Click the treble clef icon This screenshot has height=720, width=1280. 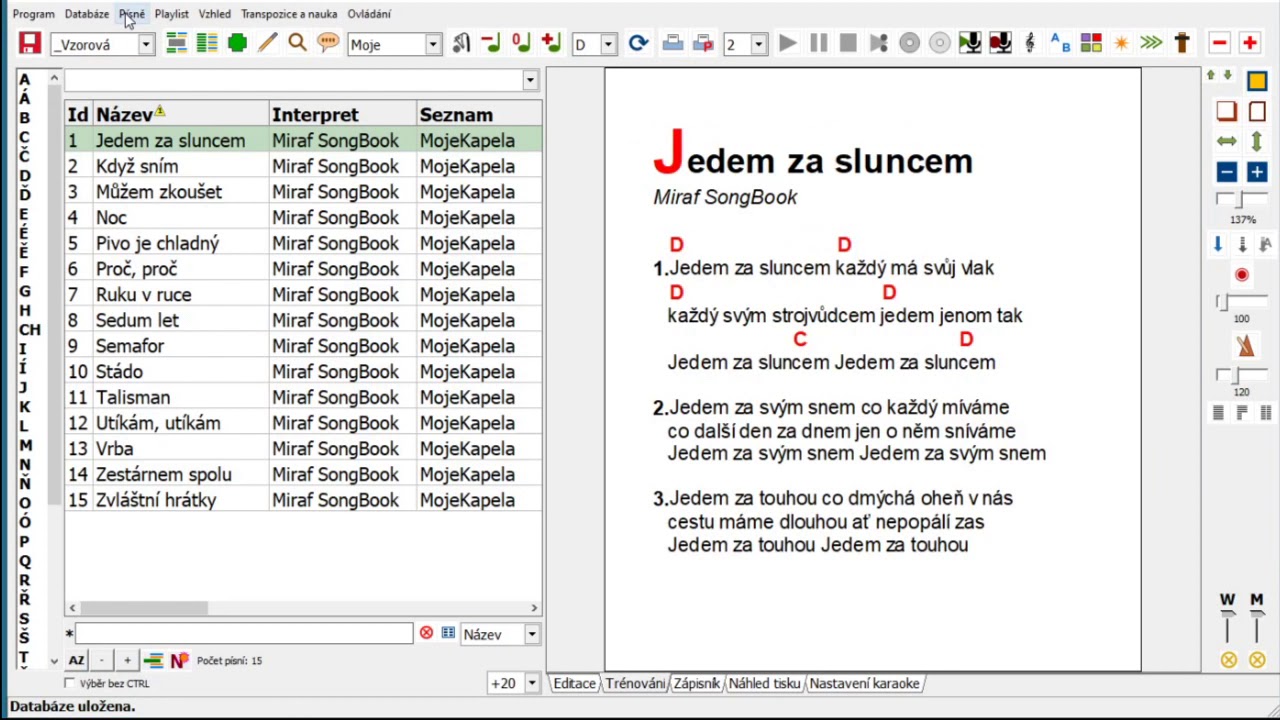point(1030,43)
